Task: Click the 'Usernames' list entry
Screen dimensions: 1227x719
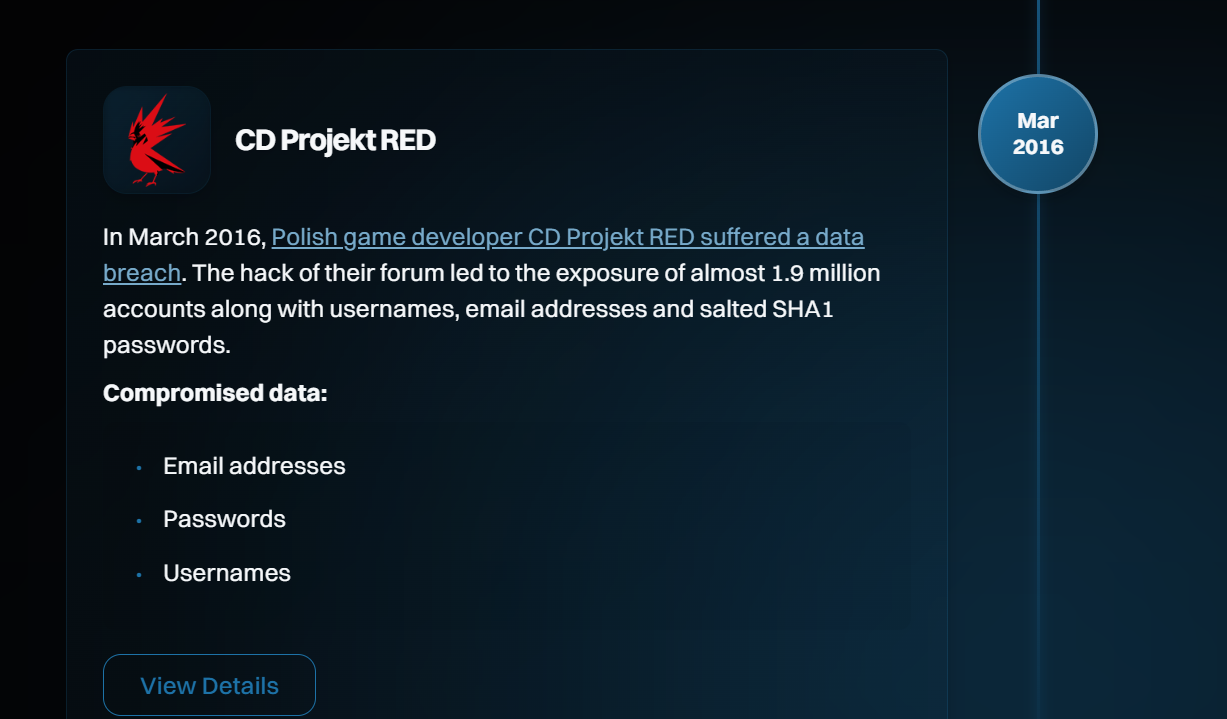Action: click(227, 573)
